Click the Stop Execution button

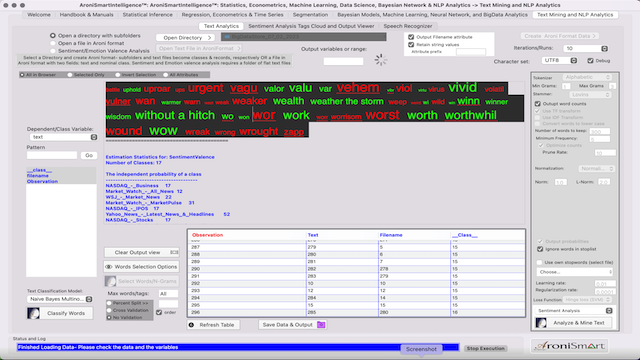point(486,349)
